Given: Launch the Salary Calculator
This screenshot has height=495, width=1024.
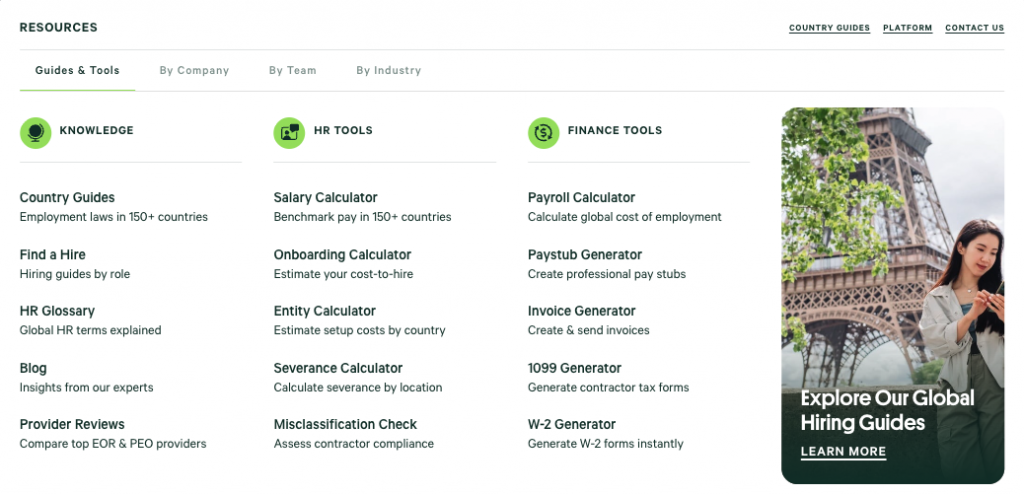Looking at the screenshot, I should coord(325,197).
